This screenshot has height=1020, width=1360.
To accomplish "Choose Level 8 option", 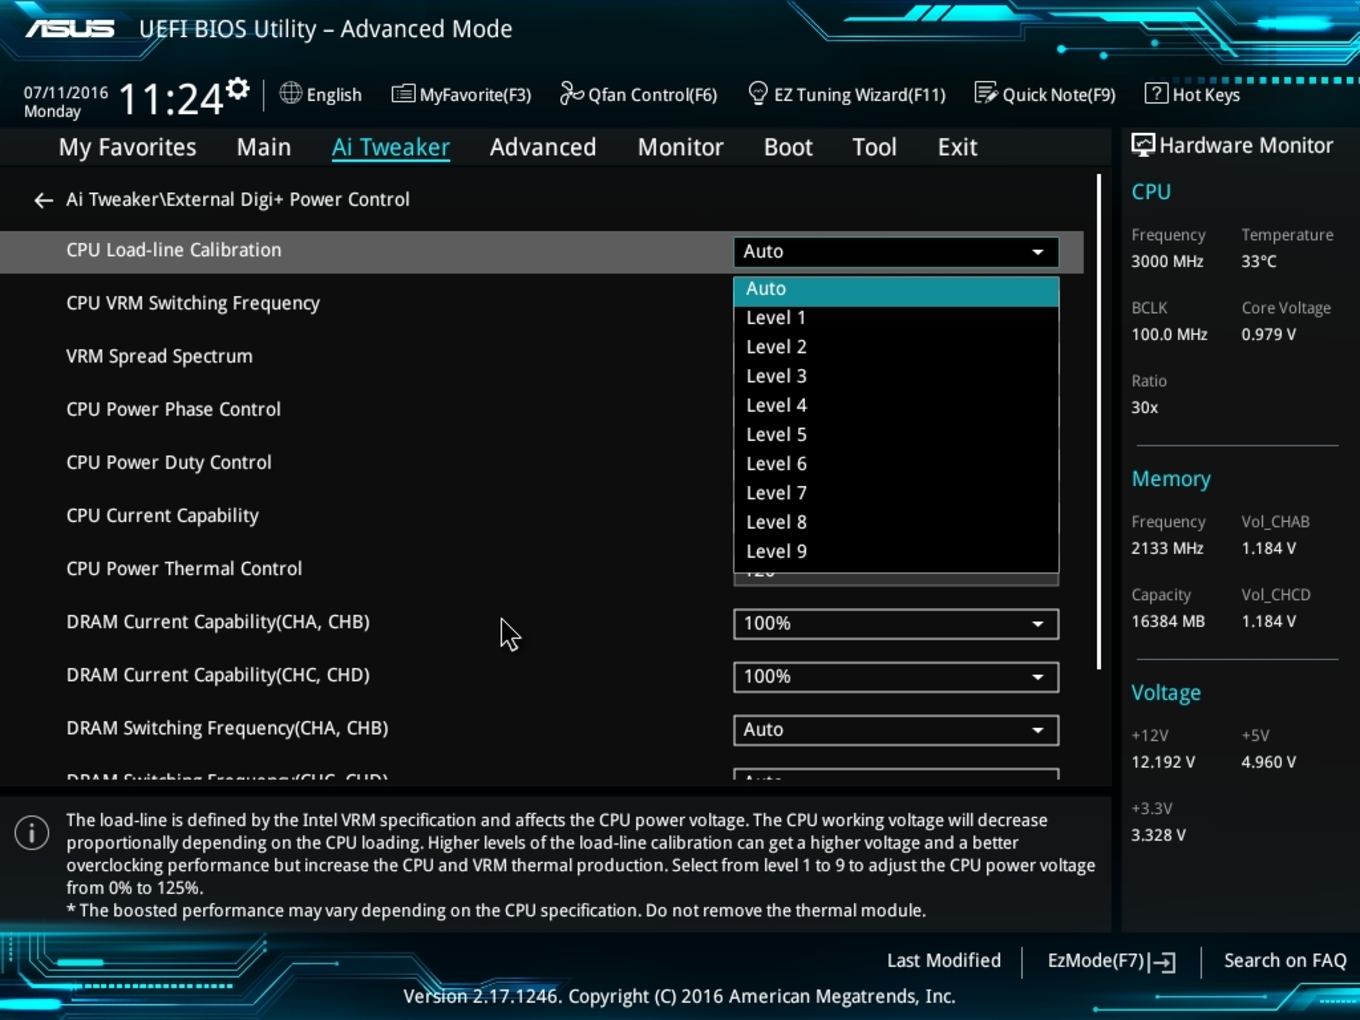I will [x=896, y=522].
